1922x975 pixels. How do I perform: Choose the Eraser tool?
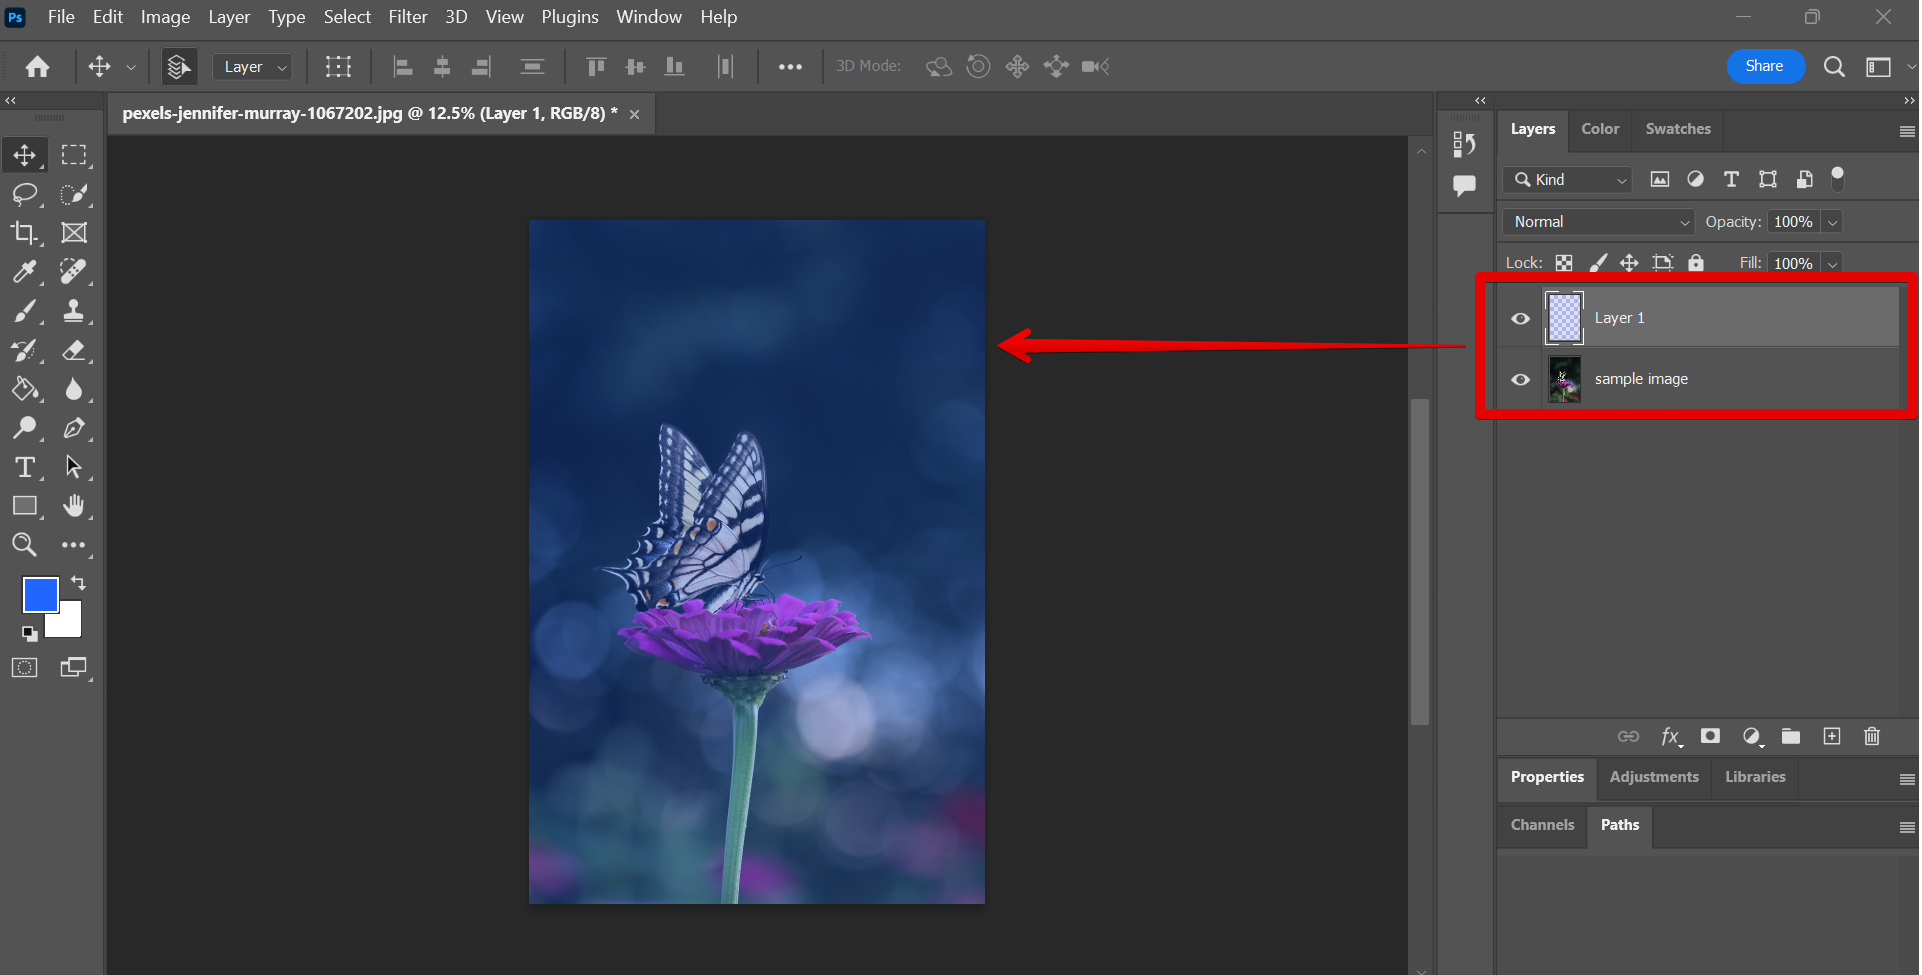pos(73,350)
